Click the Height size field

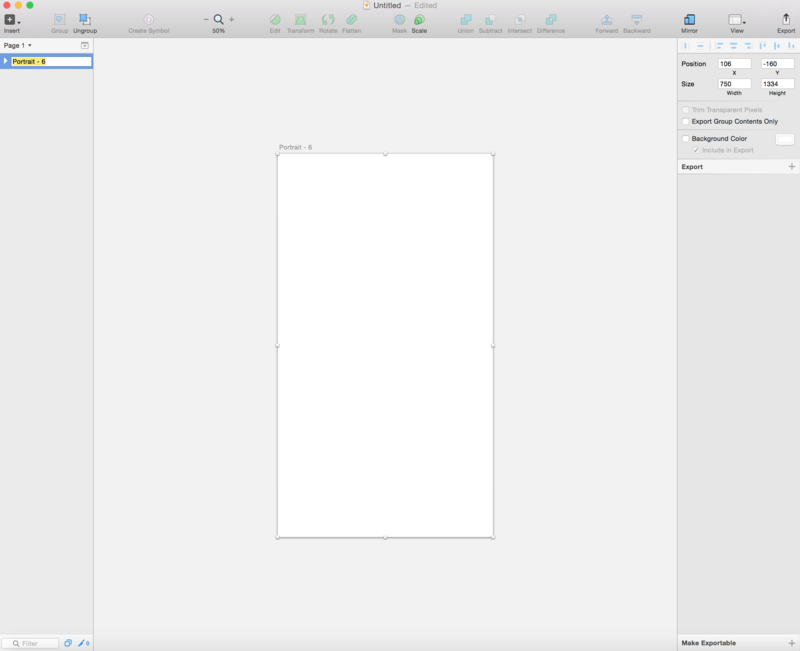pos(777,84)
